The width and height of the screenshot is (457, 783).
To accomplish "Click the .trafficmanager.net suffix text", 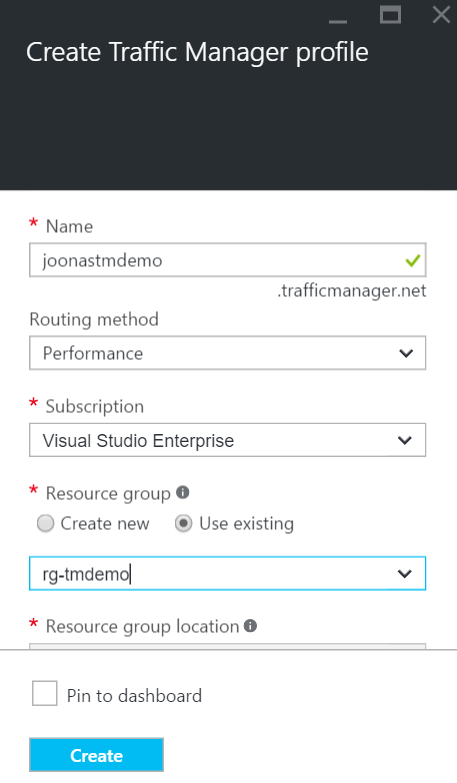I will pyautogui.click(x=352, y=291).
